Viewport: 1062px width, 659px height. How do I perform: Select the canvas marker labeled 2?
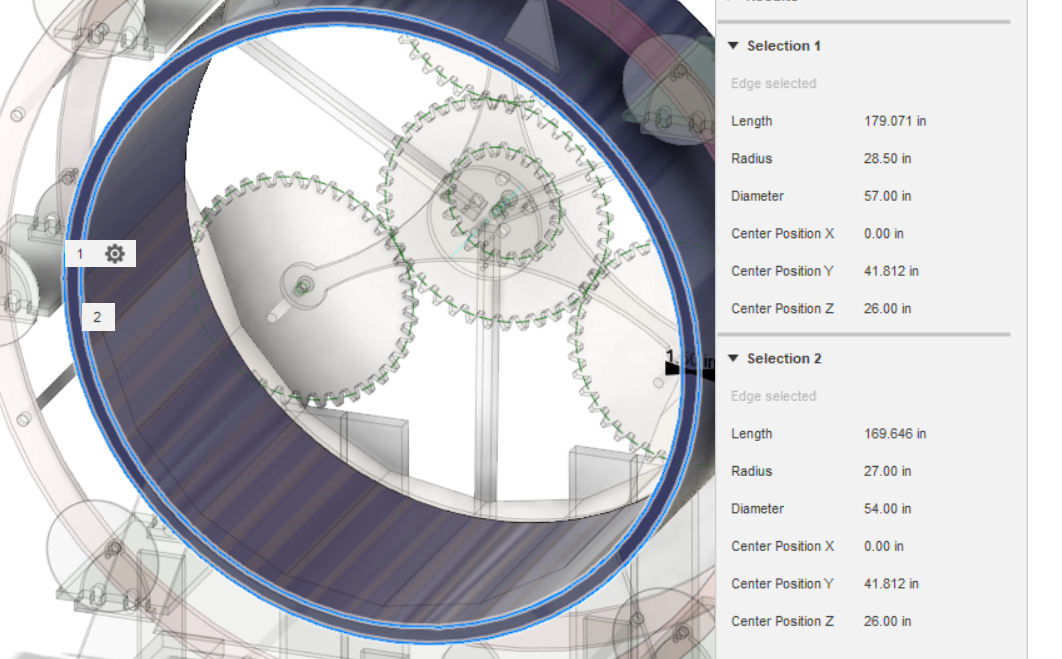click(98, 317)
